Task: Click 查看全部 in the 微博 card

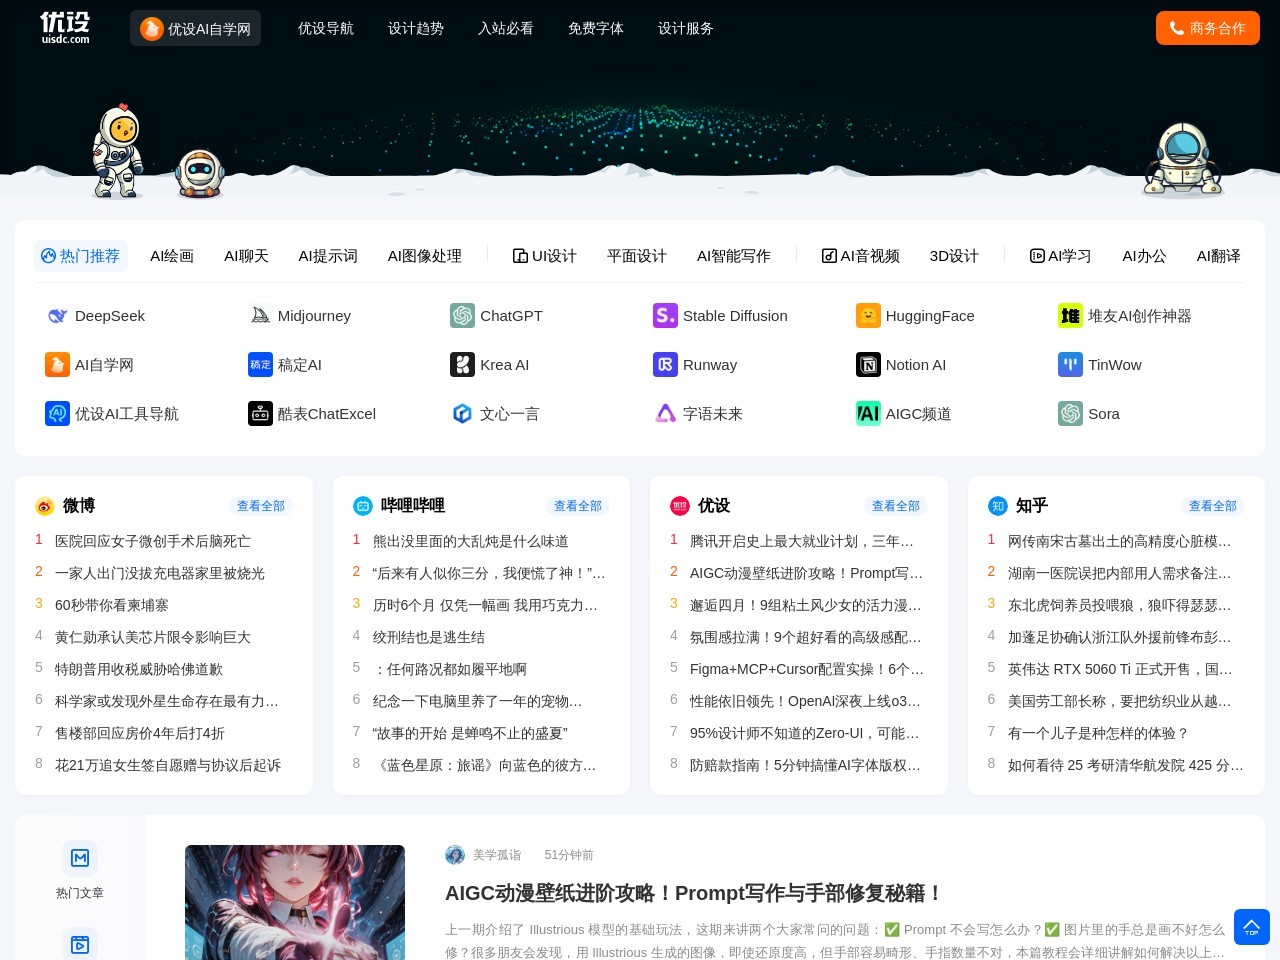Action: [x=261, y=506]
